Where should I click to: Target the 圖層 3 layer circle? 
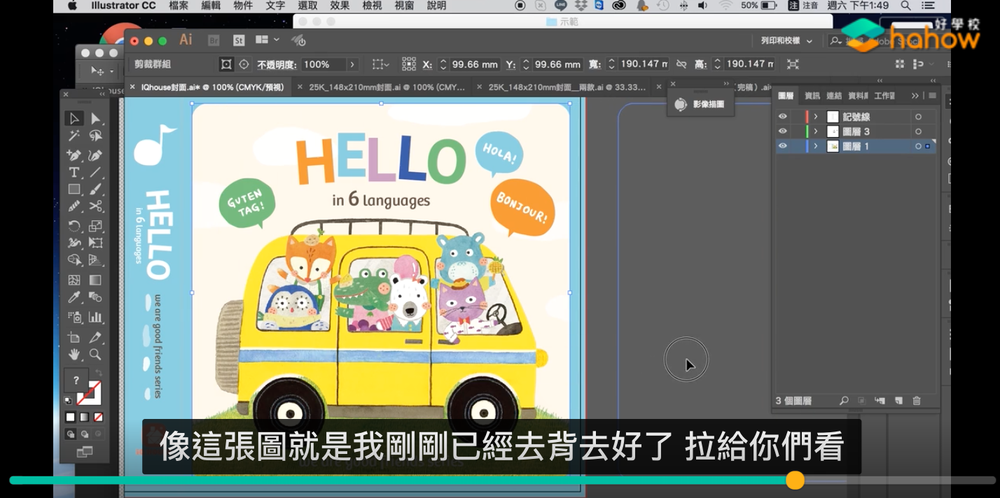pos(918,131)
